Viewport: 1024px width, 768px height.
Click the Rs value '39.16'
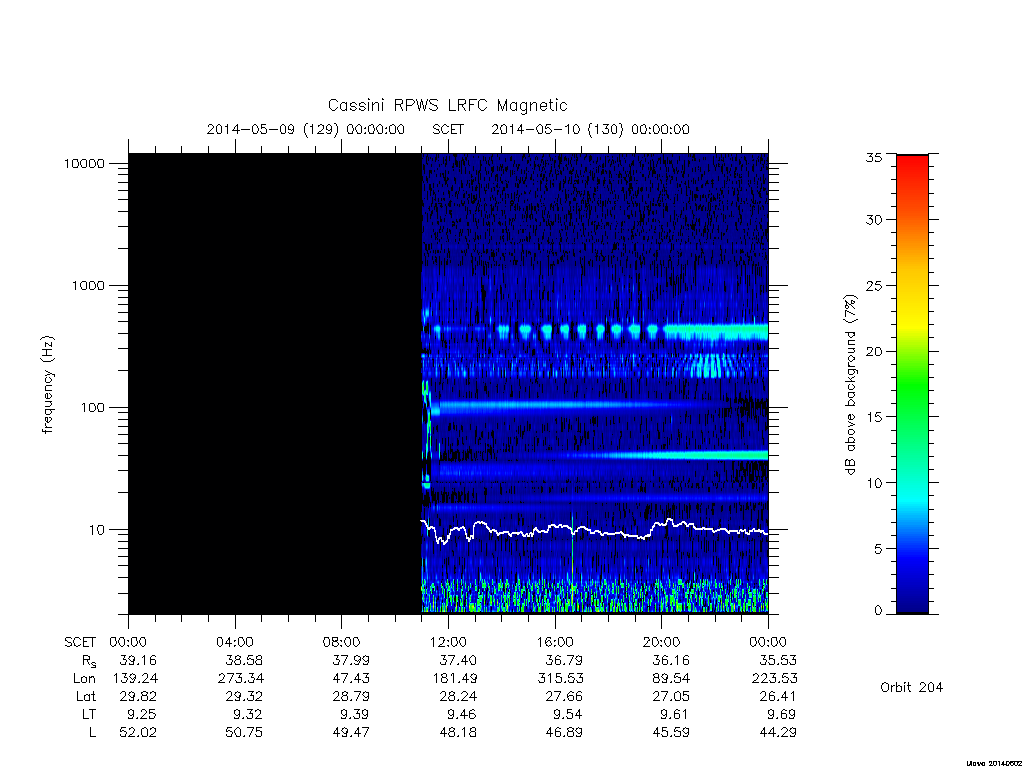coord(138,660)
